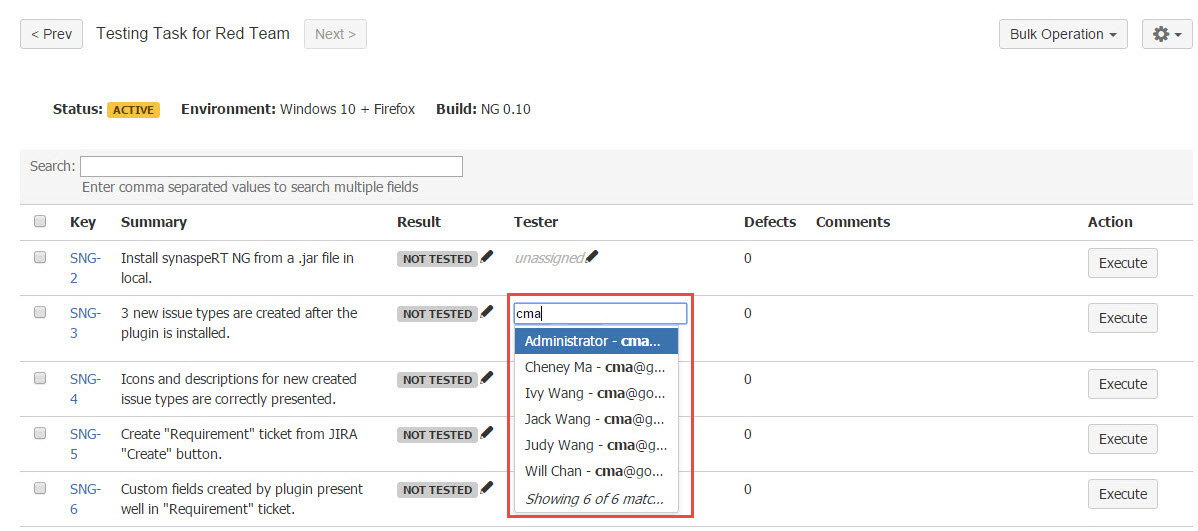Viewport: 1198px width, 531px height.
Task: Pick Will Chan from the autocomplete list
Action: [595, 471]
